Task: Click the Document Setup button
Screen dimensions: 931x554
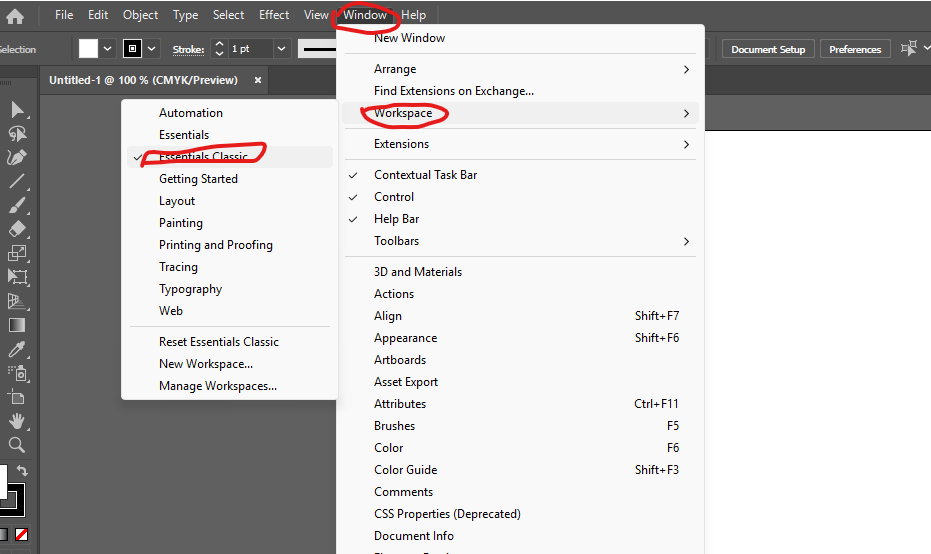Action: point(768,49)
